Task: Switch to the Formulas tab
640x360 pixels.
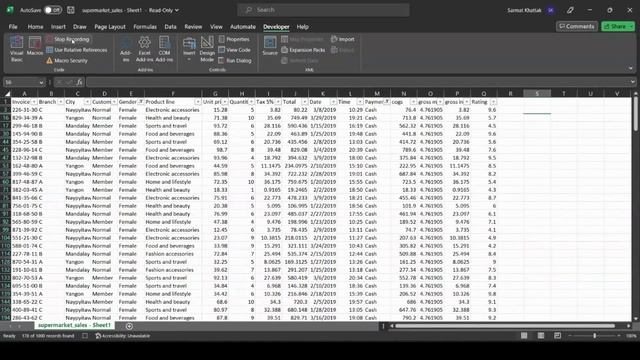Action: 145,27
